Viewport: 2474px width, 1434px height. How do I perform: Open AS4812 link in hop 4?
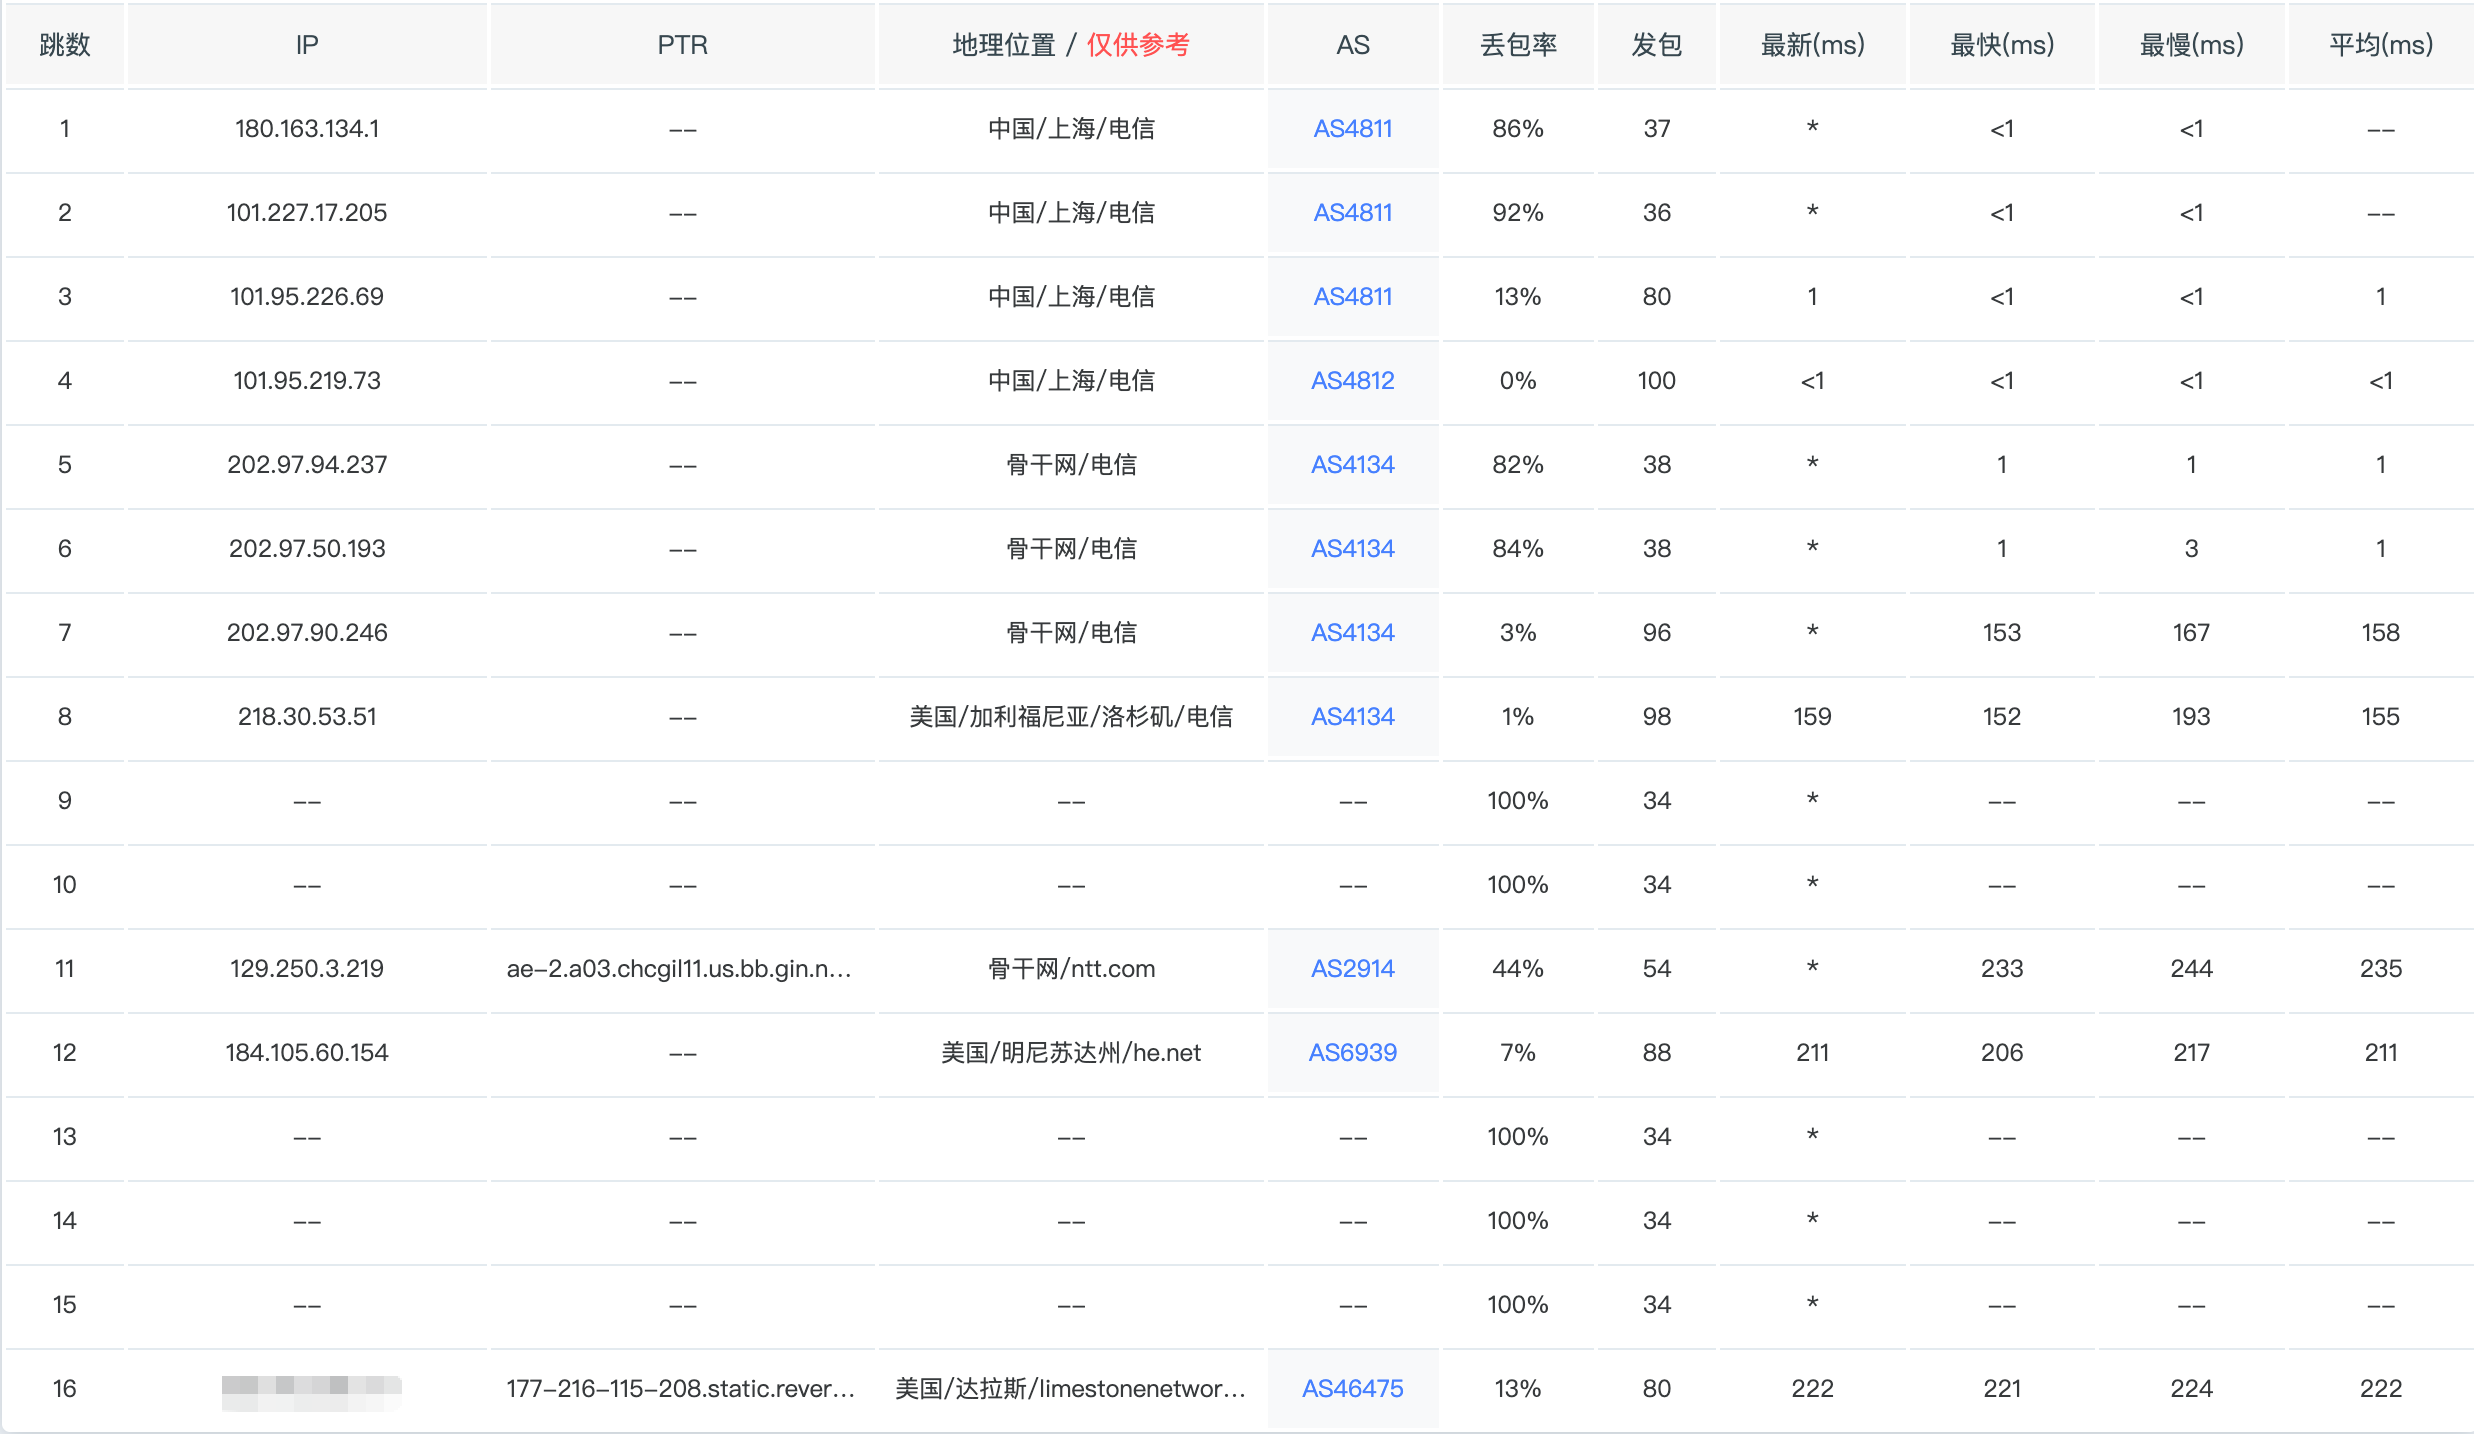[x=1352, y=381]
